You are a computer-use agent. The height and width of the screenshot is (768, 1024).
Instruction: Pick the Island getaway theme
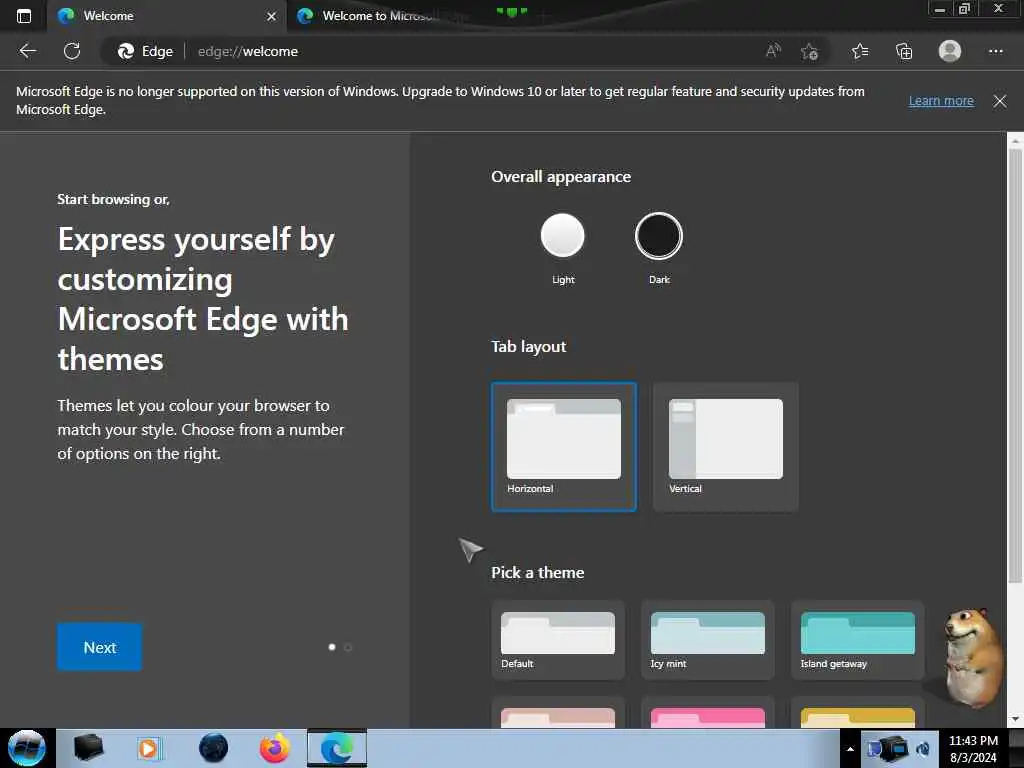857,640
